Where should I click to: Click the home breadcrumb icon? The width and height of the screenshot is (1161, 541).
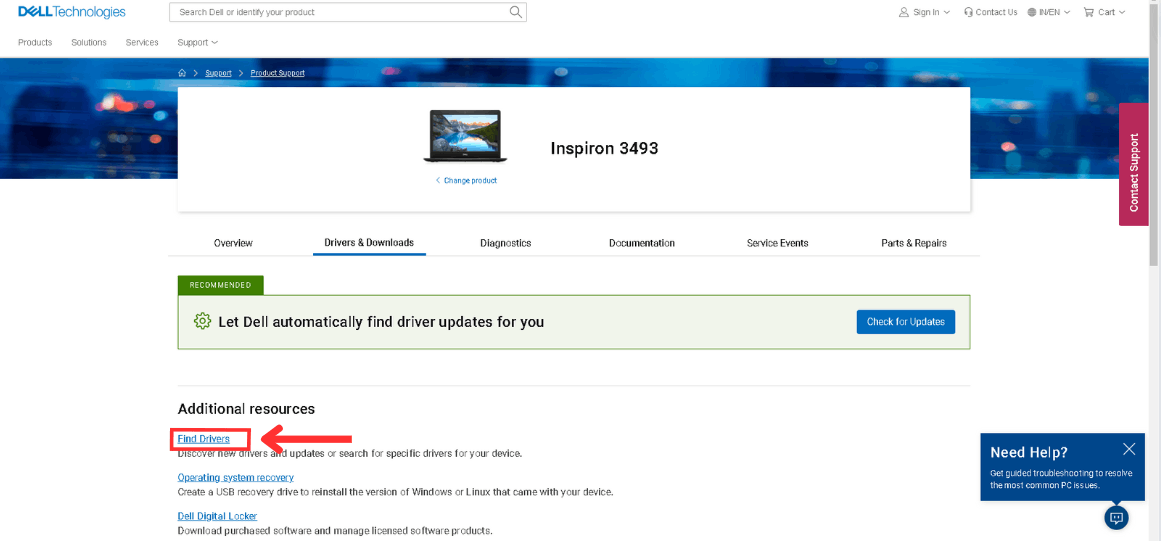point(182,73)
